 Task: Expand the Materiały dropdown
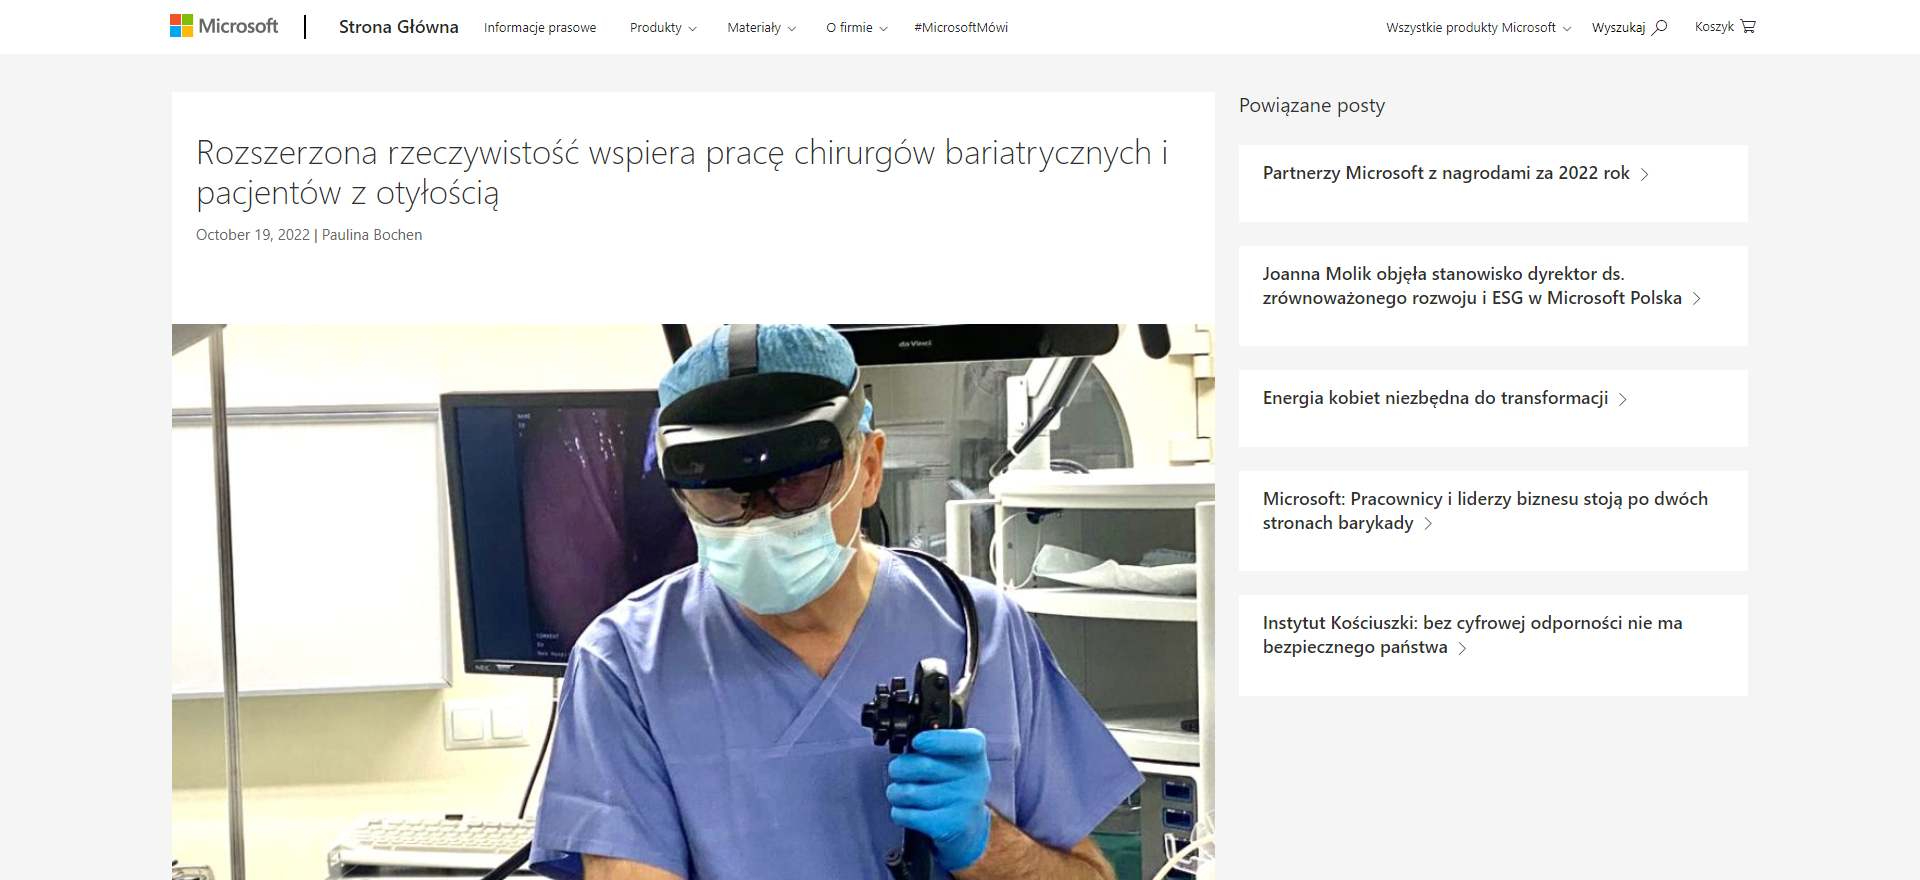[761, 28]
